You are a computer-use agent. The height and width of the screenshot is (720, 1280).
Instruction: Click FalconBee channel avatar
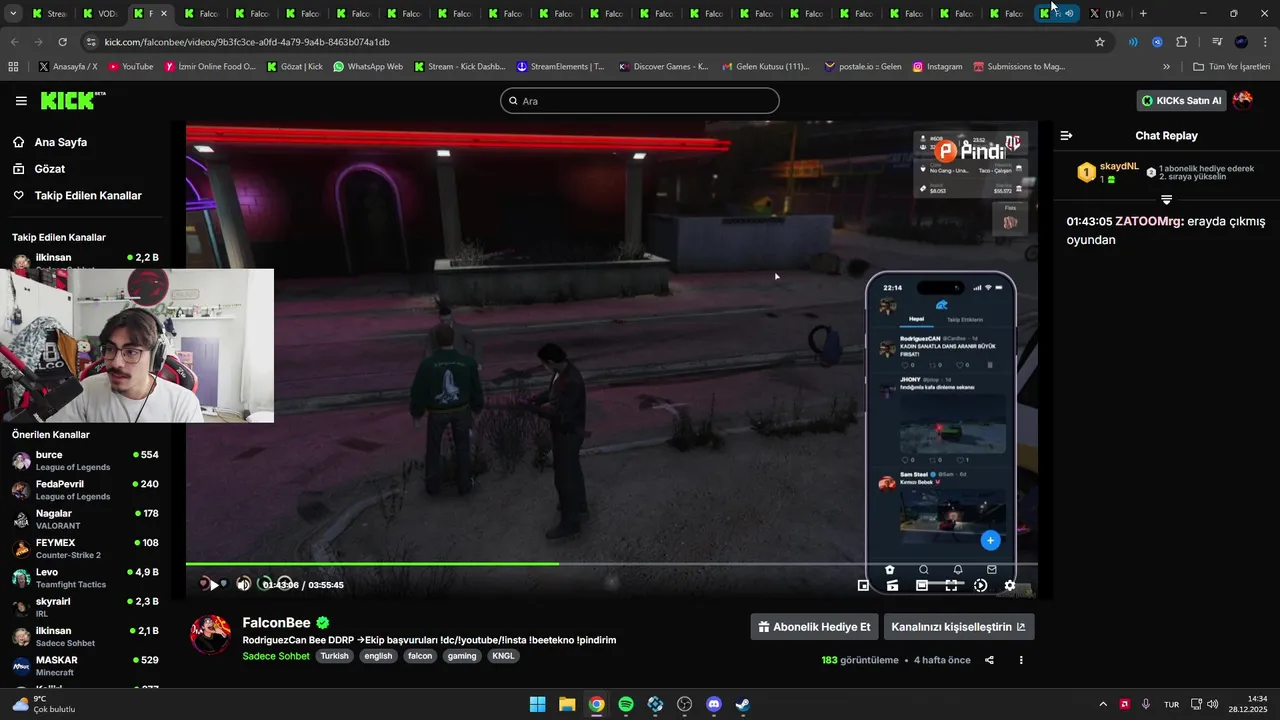point(211,635)
